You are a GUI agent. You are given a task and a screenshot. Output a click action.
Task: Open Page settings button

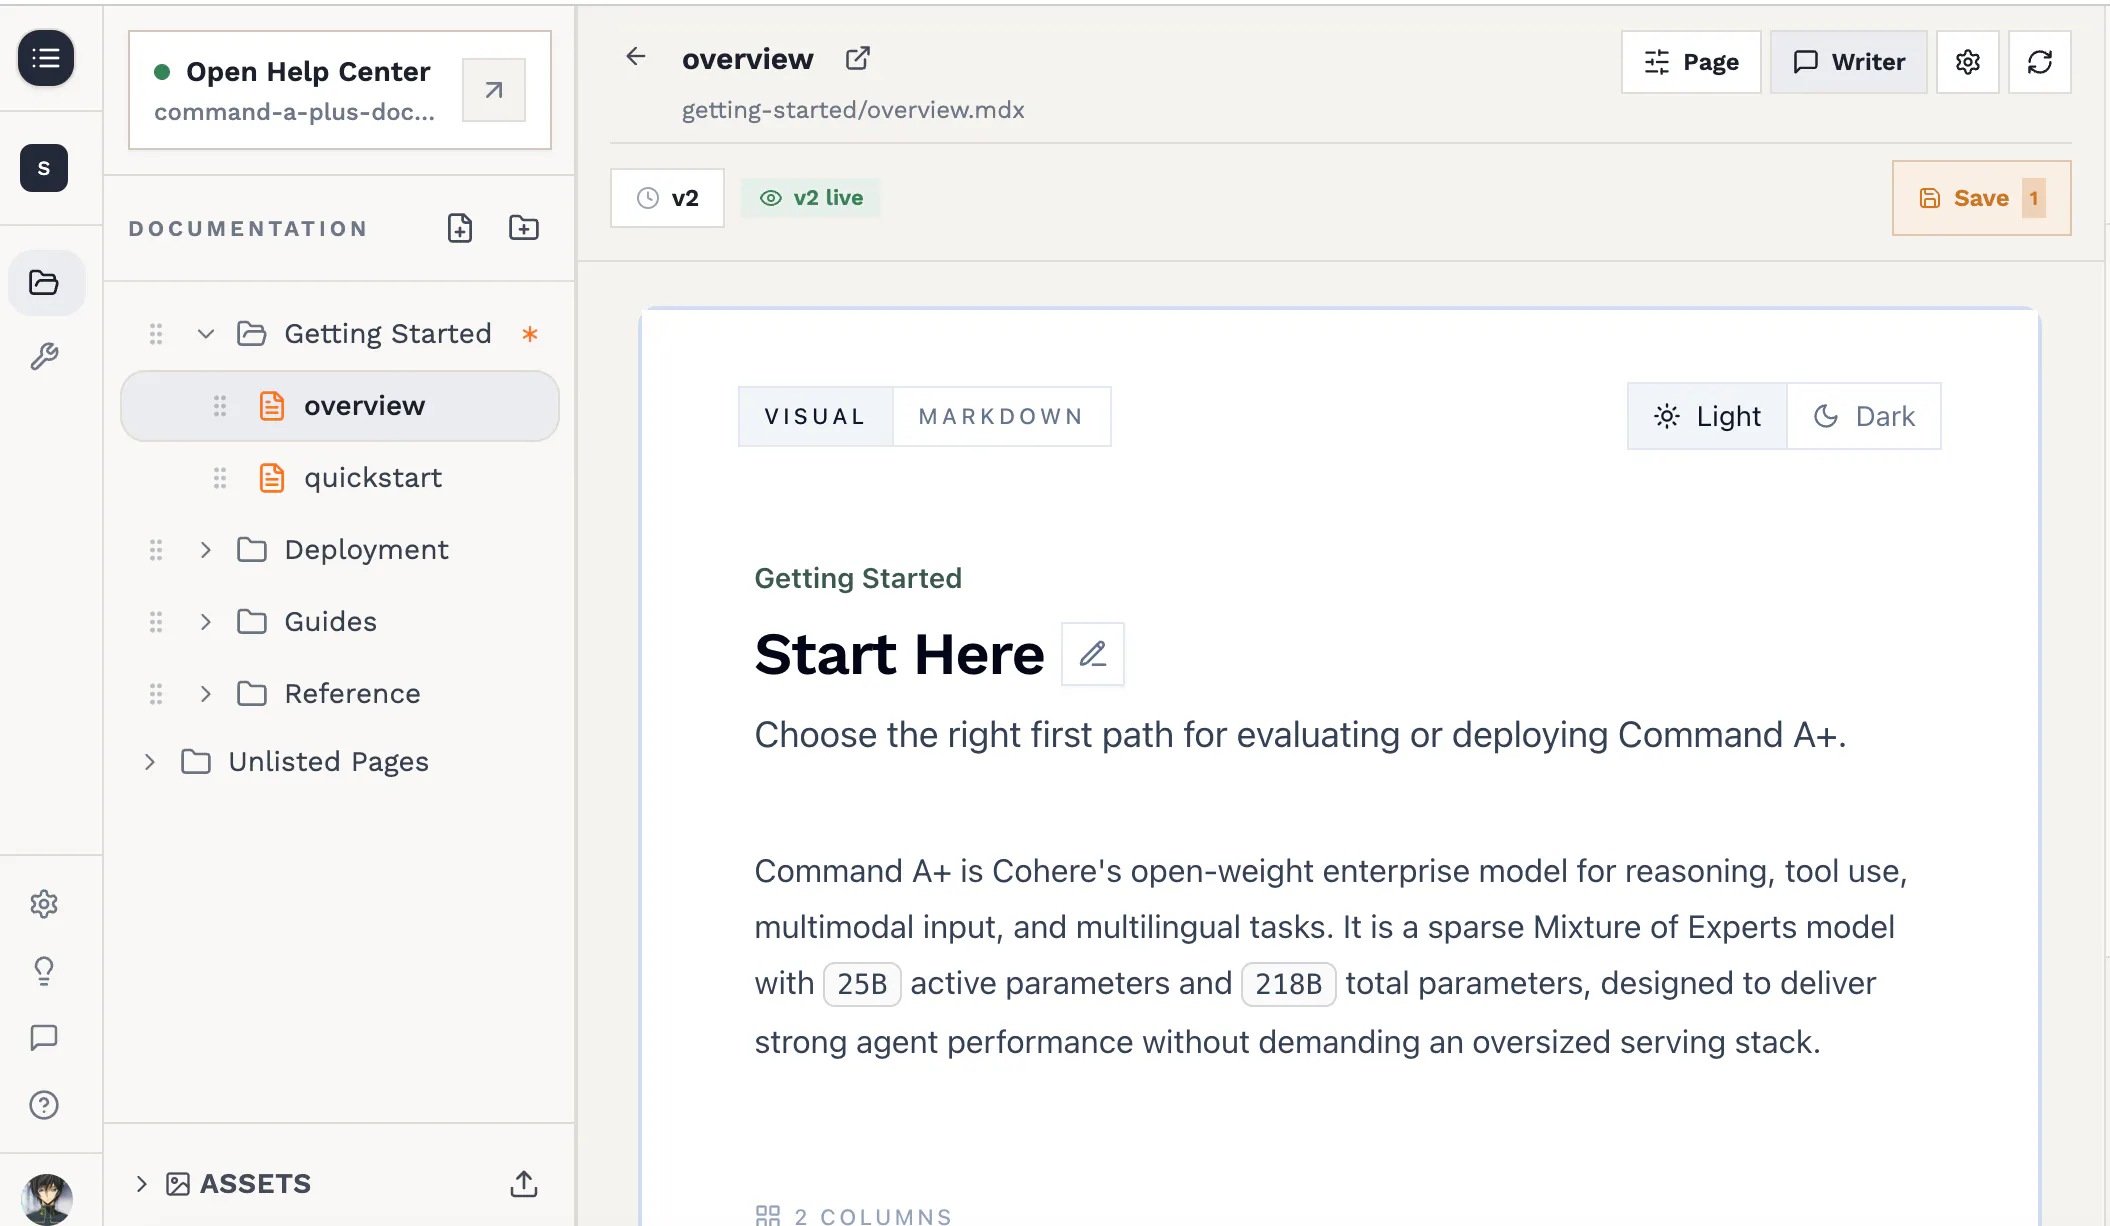point(1691,62)
